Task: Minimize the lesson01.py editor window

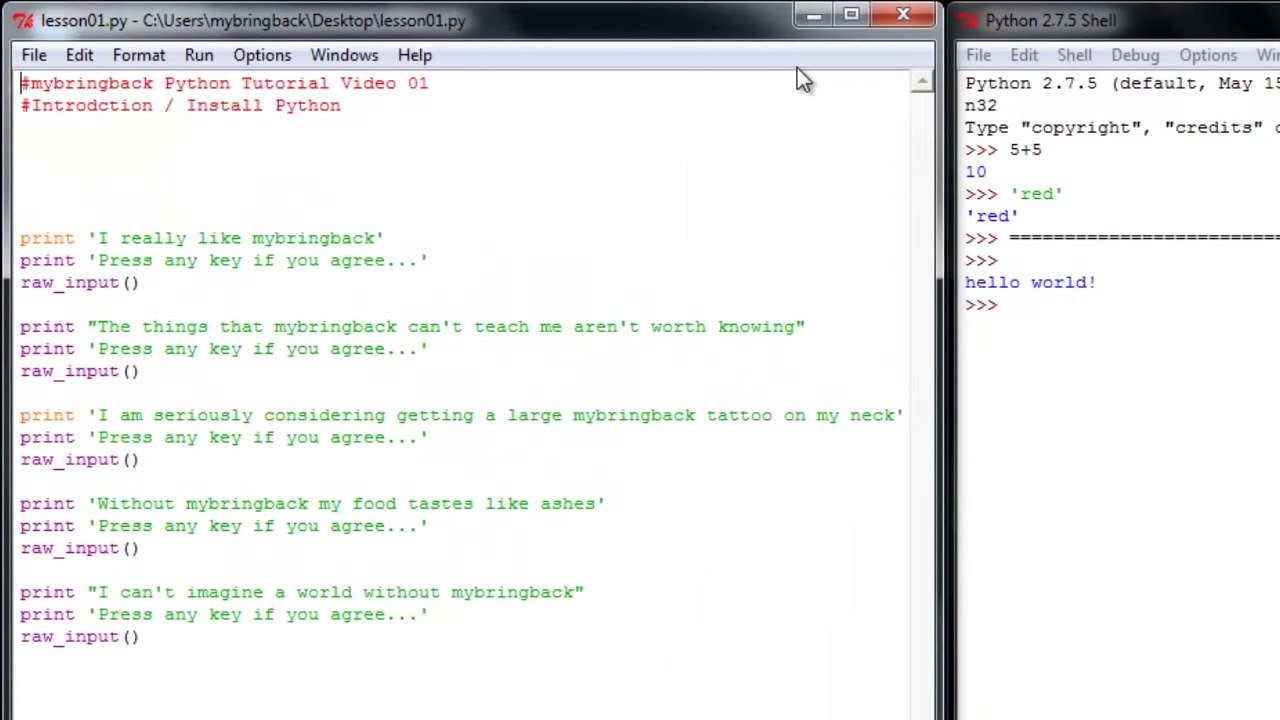Action: 814,15
